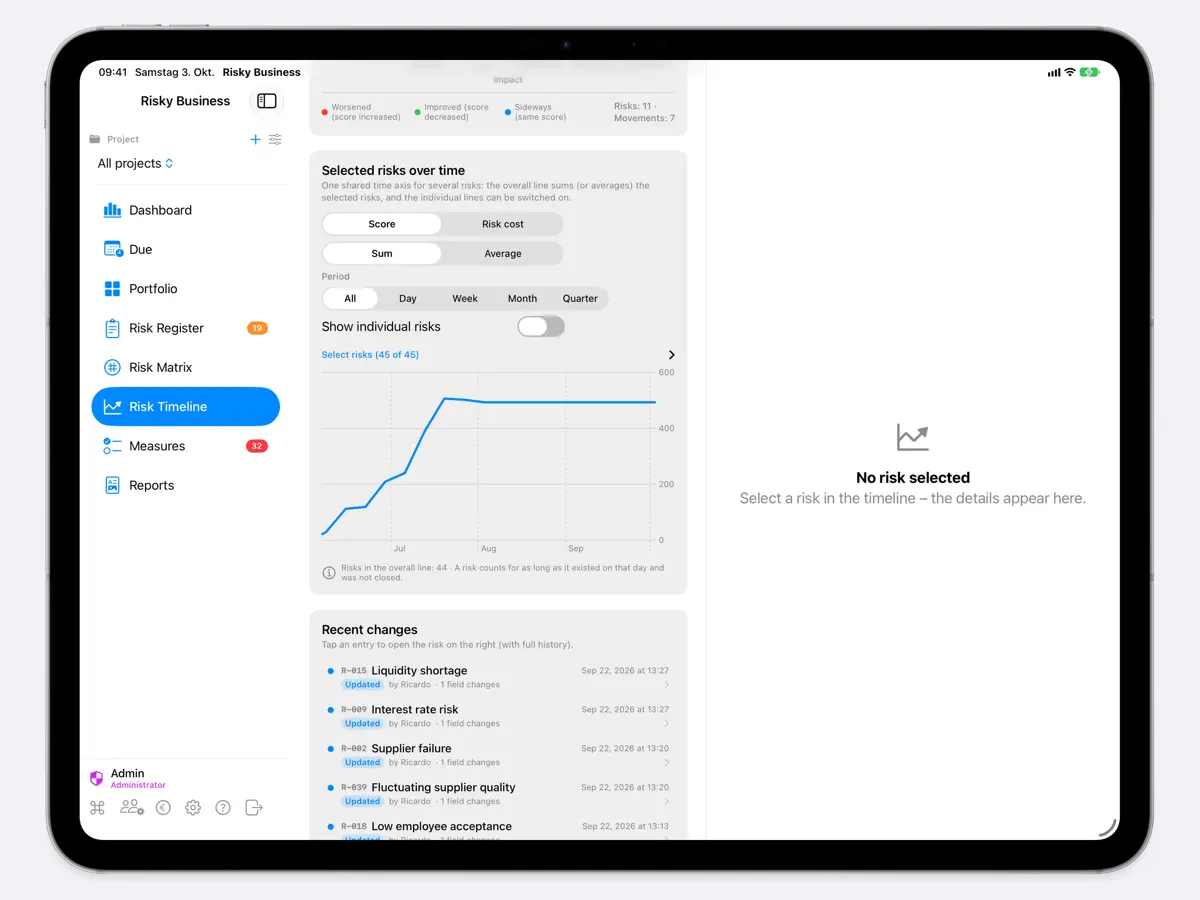Add a new project with plus icon
1200x900 pixels.
point(255,139)
